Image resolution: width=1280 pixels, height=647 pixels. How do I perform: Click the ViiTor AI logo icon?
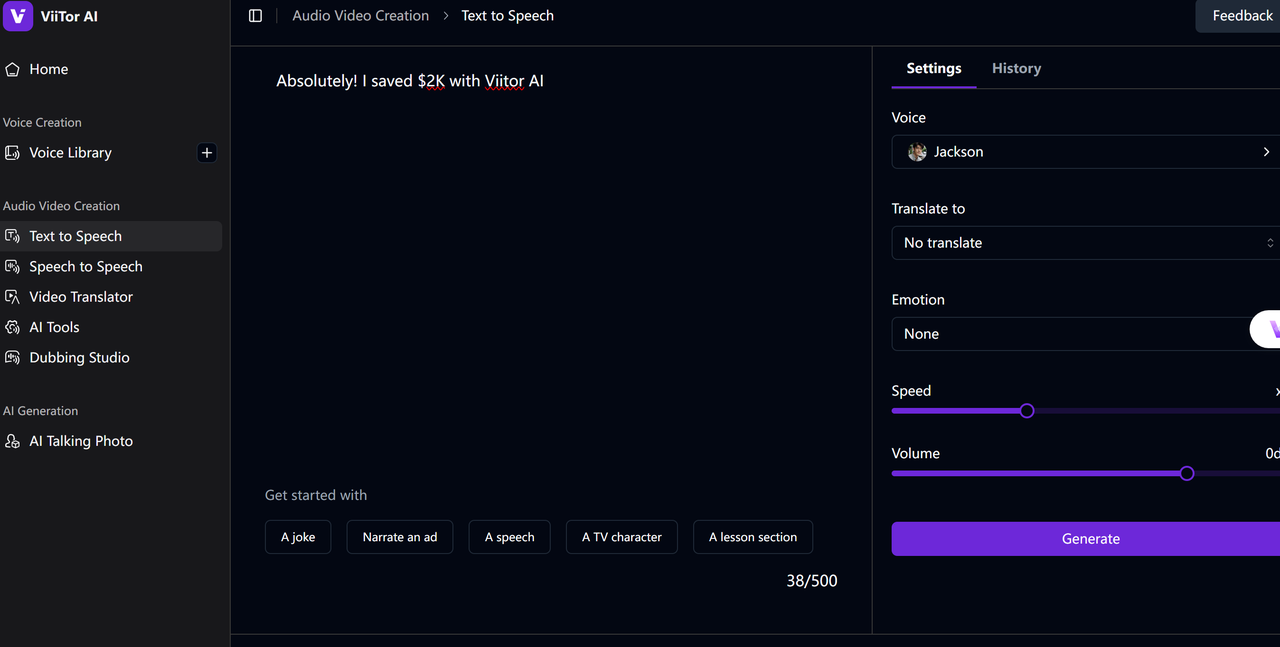point(18,16)
